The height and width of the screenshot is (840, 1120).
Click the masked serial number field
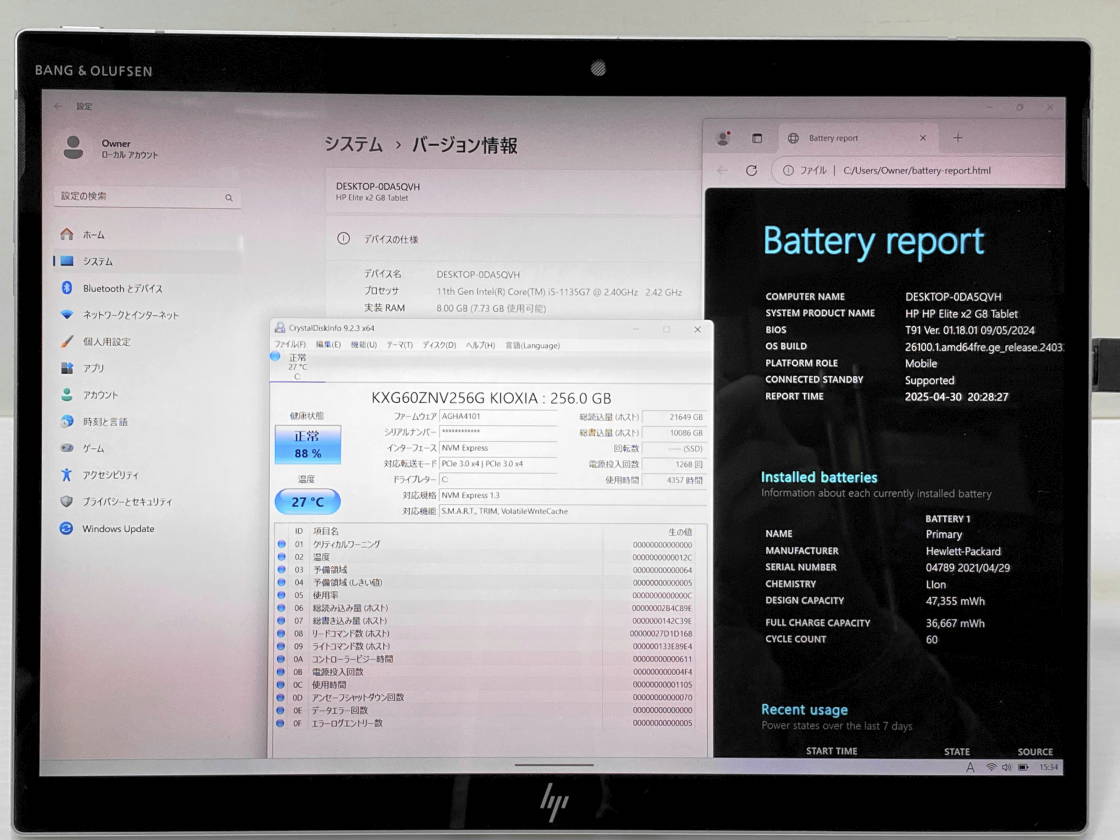(498, 432)
